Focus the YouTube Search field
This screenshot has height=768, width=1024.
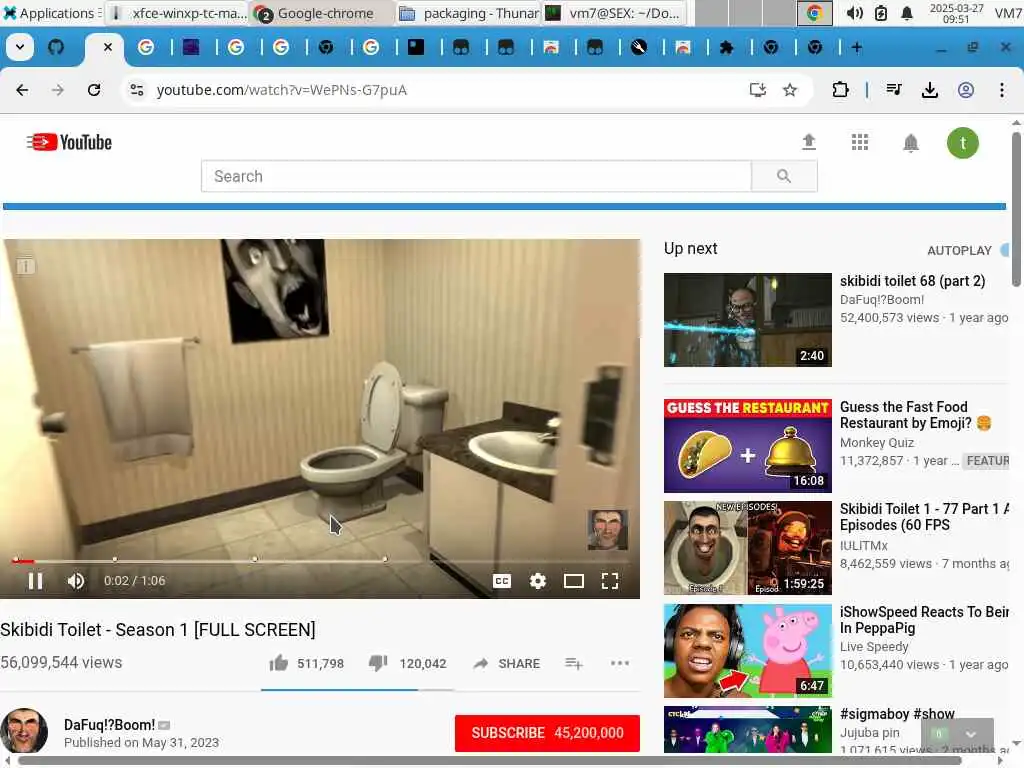pyautogui.click(x=476, y=176)
